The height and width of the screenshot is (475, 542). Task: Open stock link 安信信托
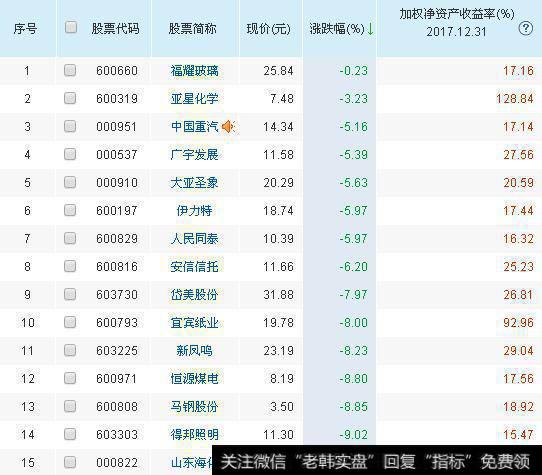[x=195, y=267]
